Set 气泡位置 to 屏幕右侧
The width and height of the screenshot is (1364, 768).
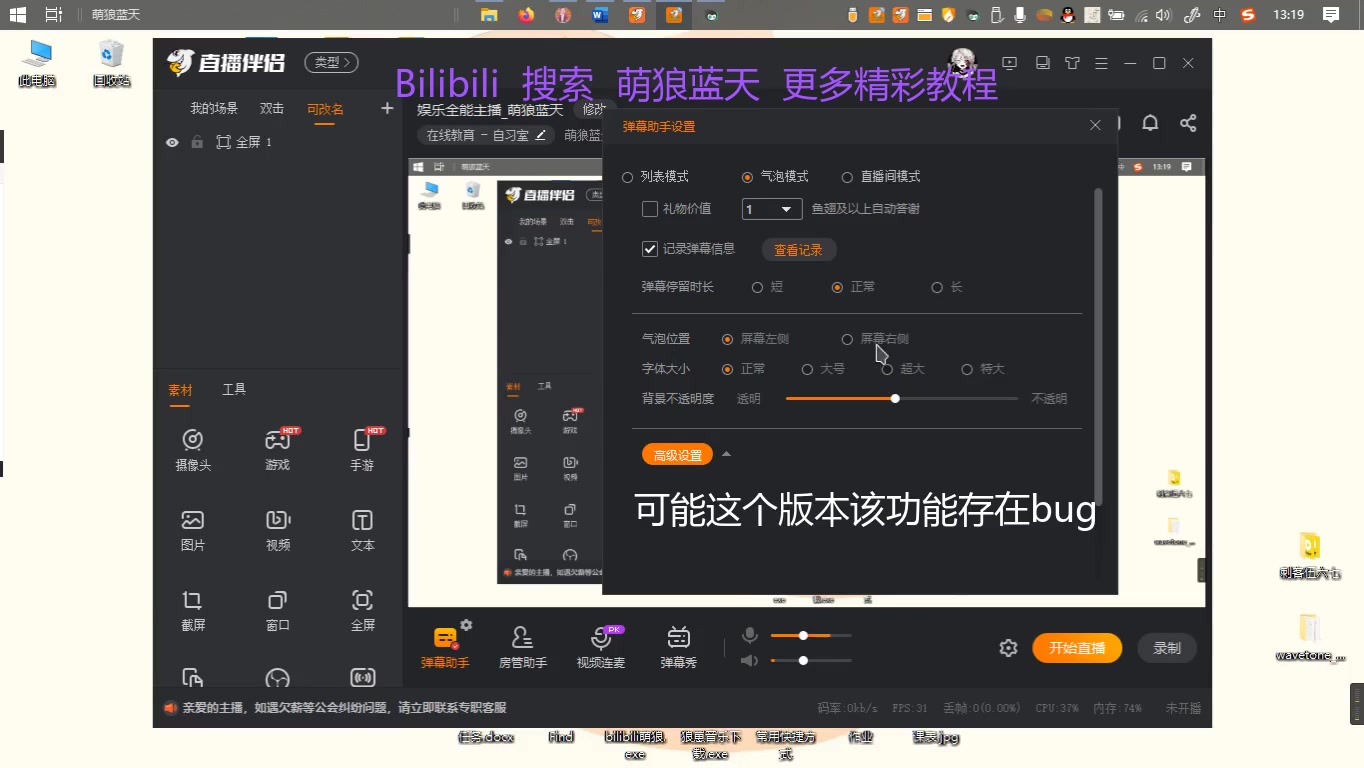pyautogui.click(x=847, y=339)
